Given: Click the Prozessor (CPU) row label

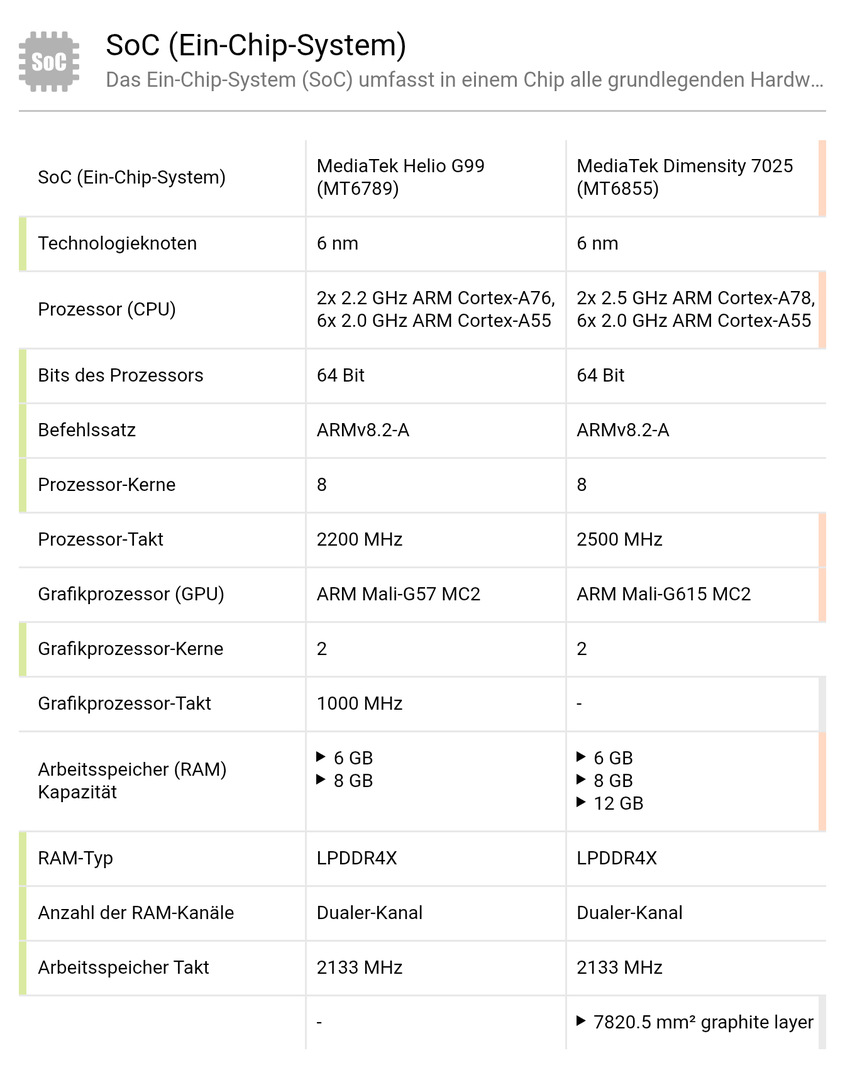Looking at the screenshot, I should (x=107, y=309).
